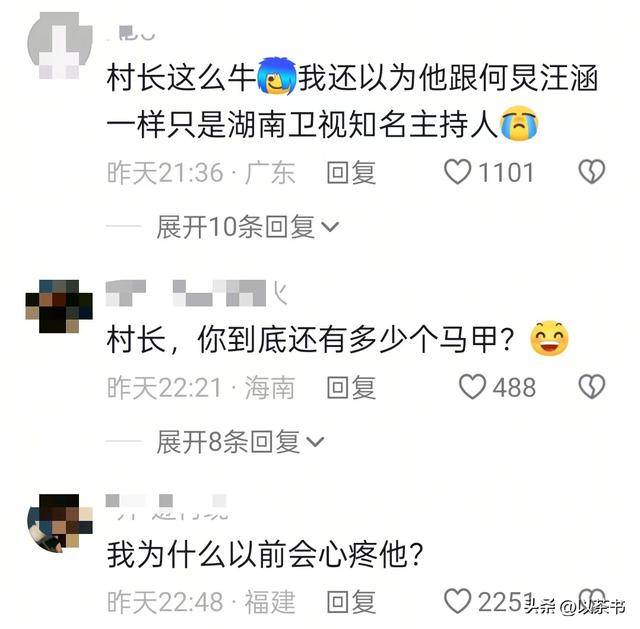Tap the grinning emoji after 马甲
This screenshot has width=640, height=629.
549,338
